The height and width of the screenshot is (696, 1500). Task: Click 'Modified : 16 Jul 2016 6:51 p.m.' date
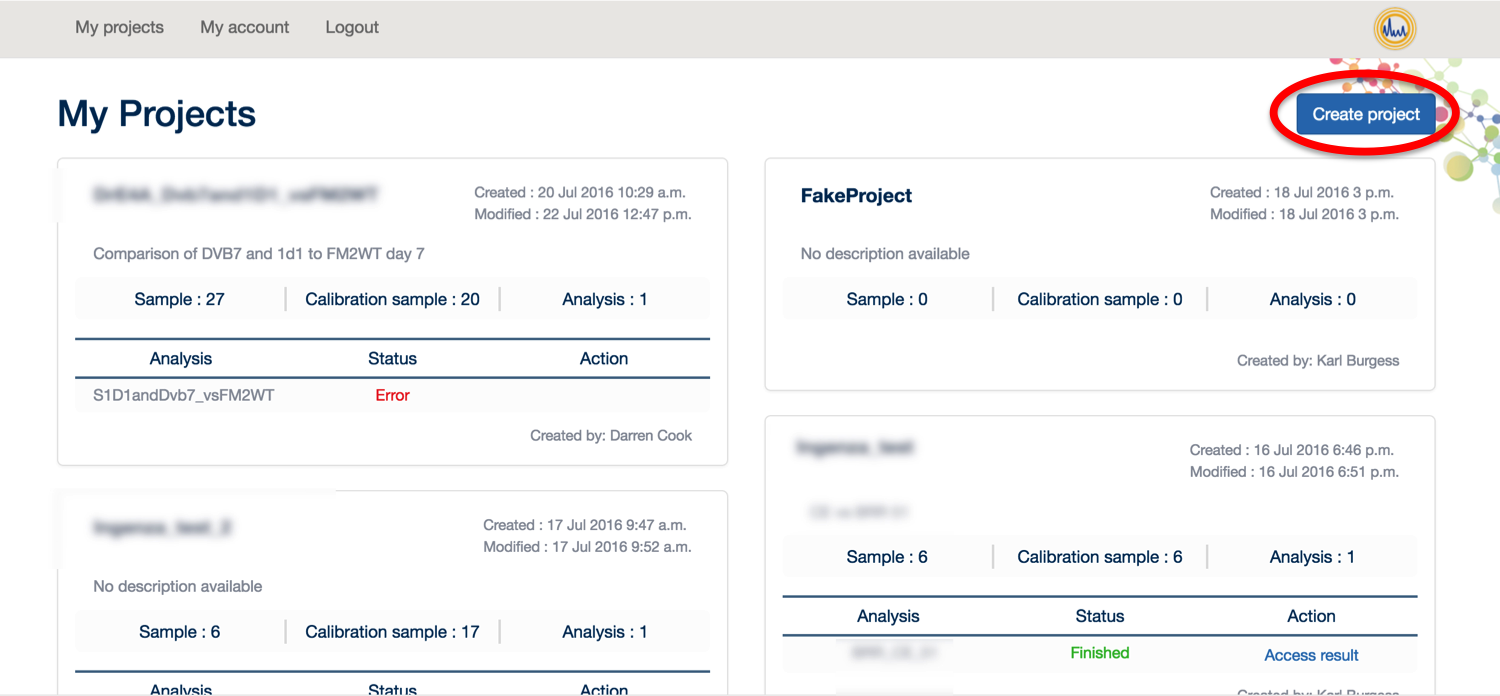[1294, 472]
